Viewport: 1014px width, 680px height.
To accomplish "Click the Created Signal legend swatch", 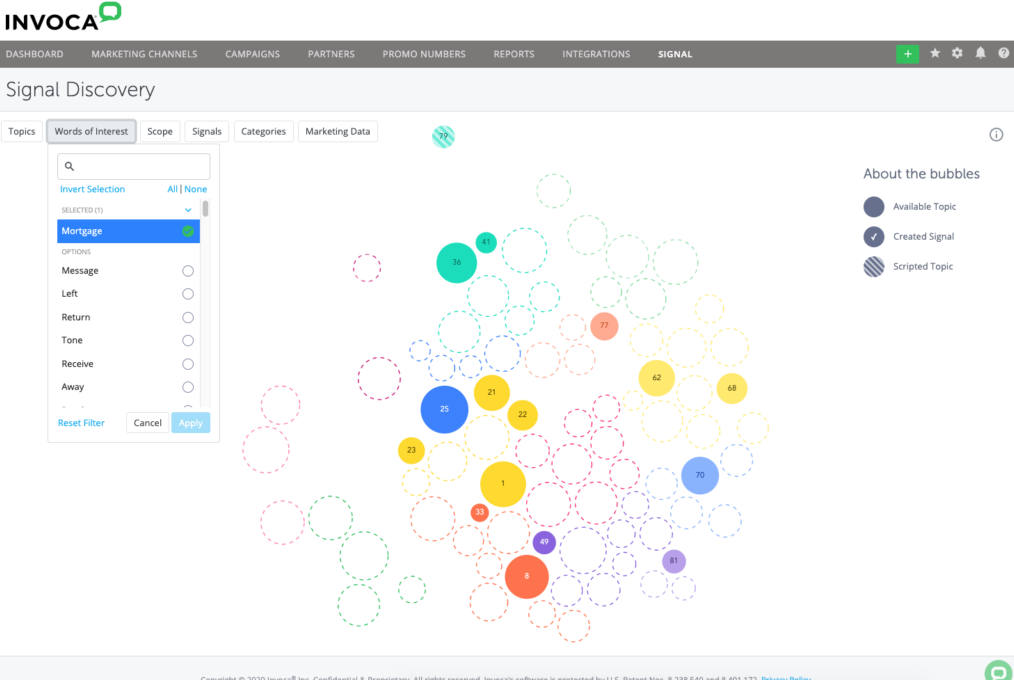I will click(x=874, y=237).
